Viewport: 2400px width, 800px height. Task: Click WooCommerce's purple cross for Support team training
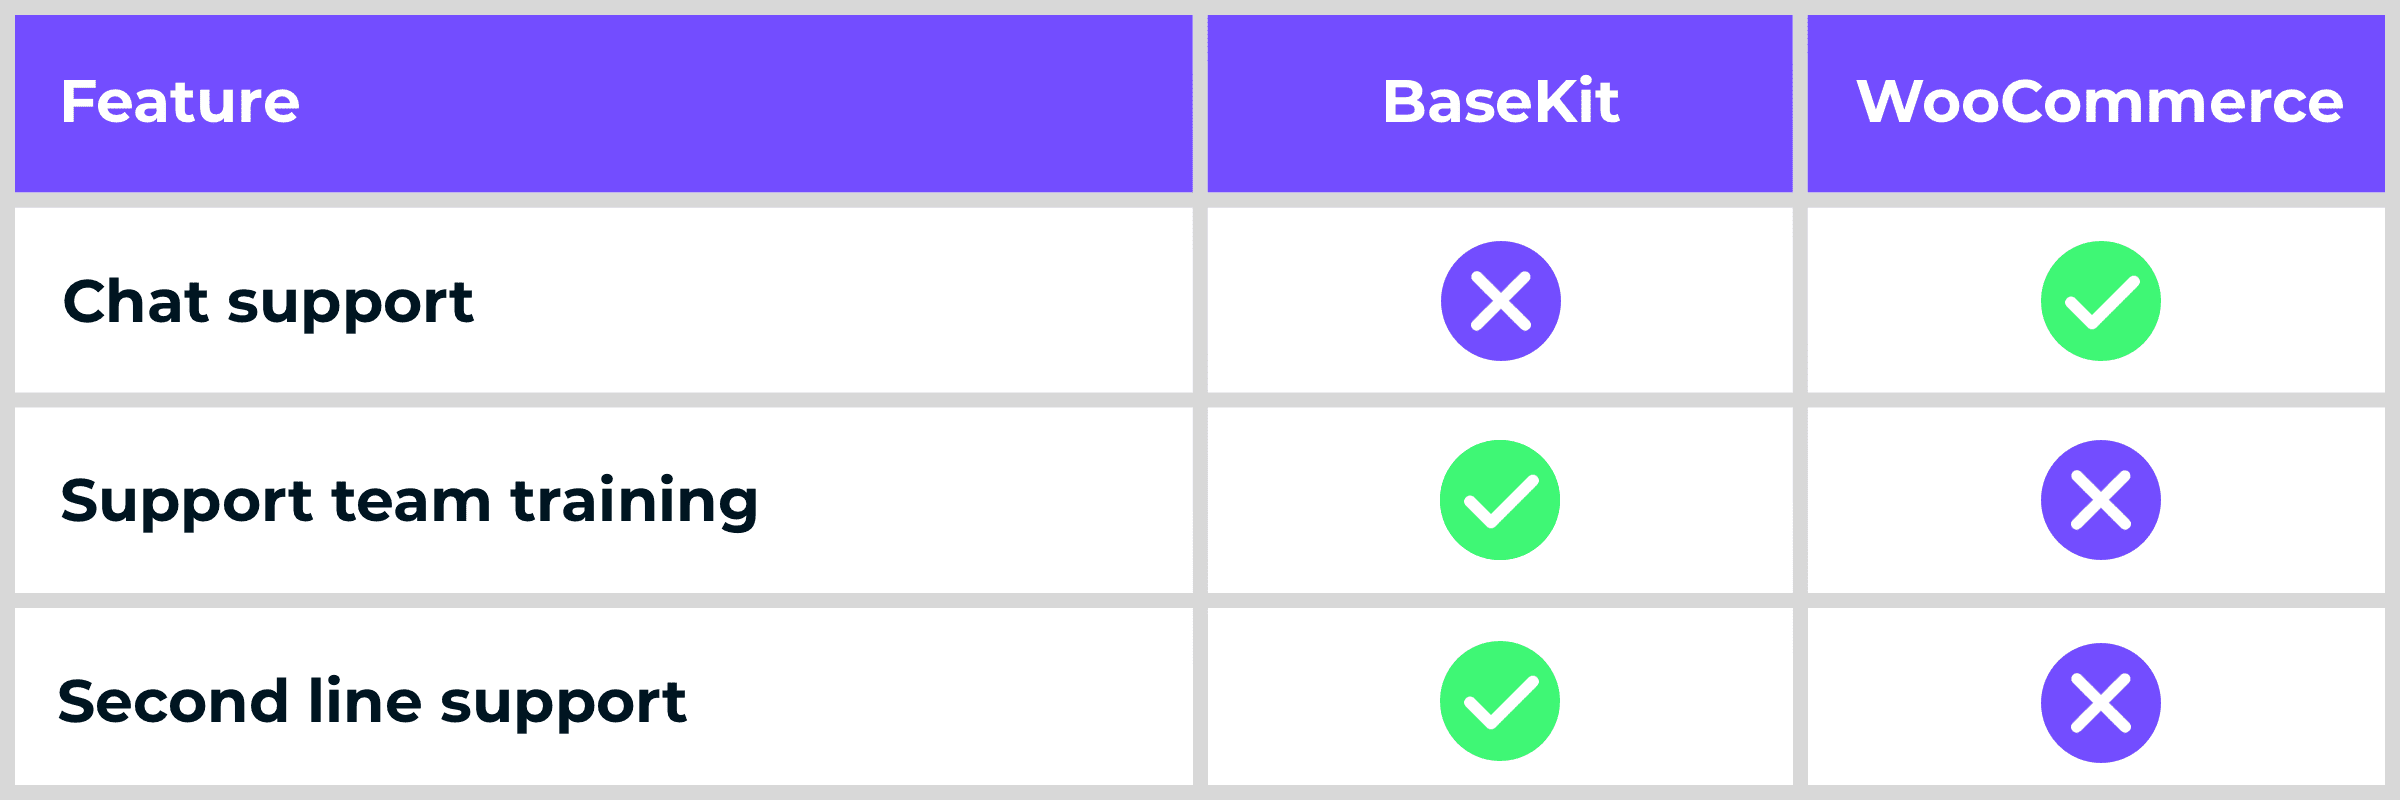(2100, 500)
